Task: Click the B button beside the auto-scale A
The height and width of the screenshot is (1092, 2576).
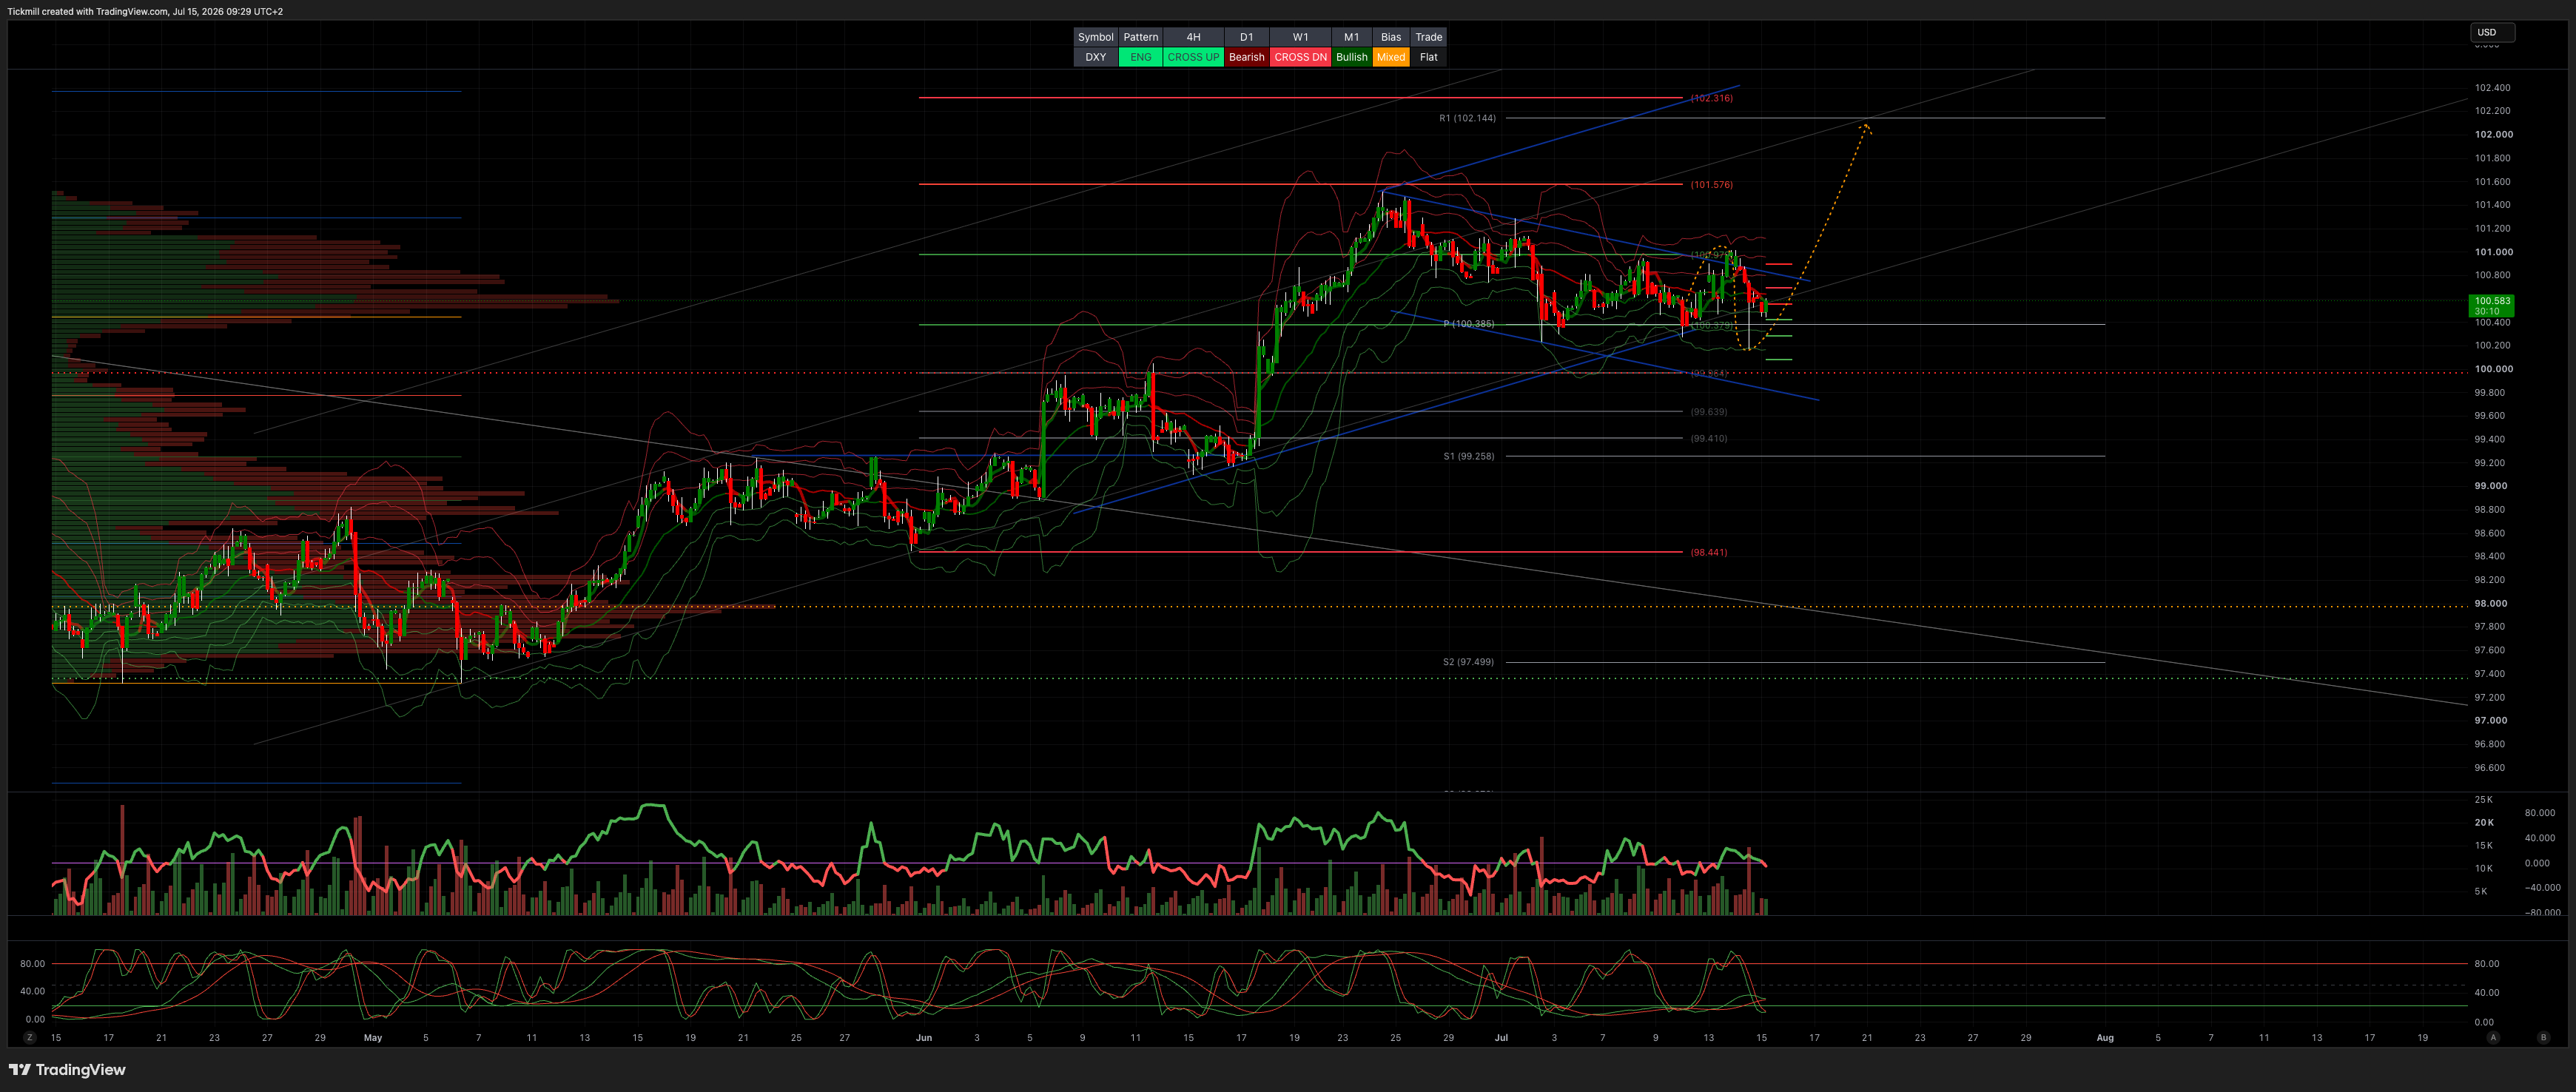Action: tap(2543, 1038)
